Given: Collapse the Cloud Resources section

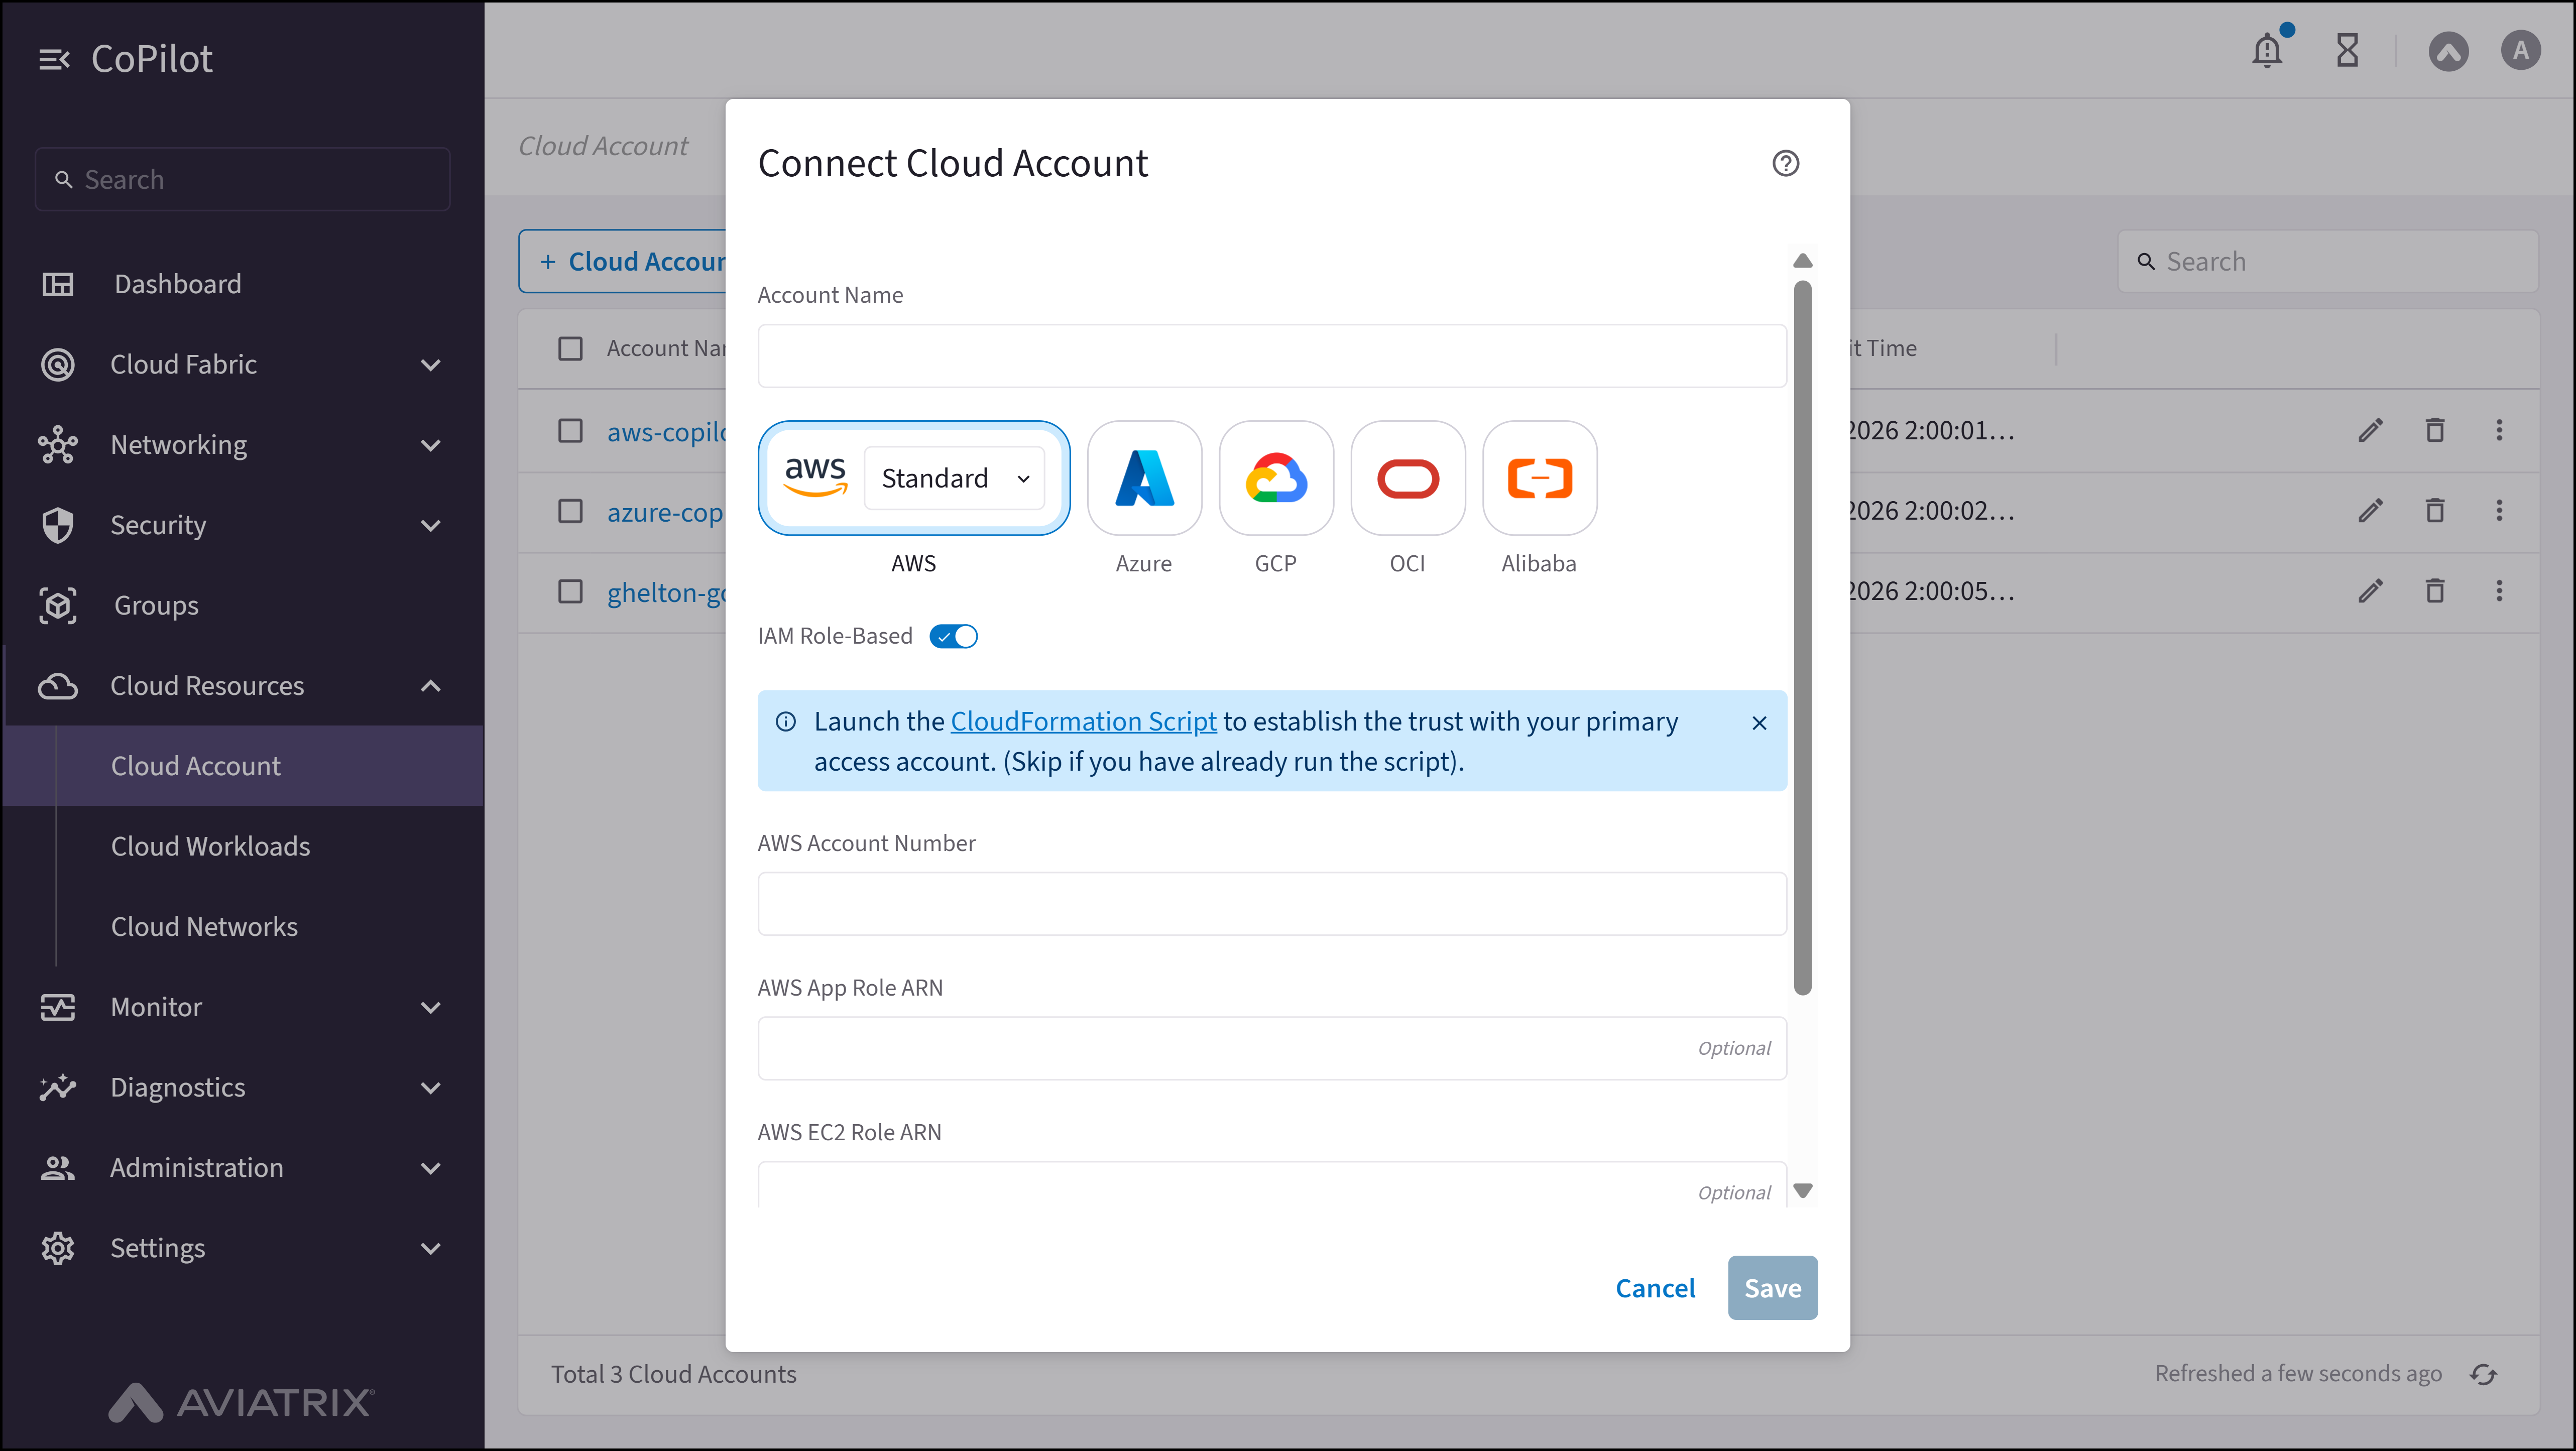Looking at the screenshot, I should (431, 686).
